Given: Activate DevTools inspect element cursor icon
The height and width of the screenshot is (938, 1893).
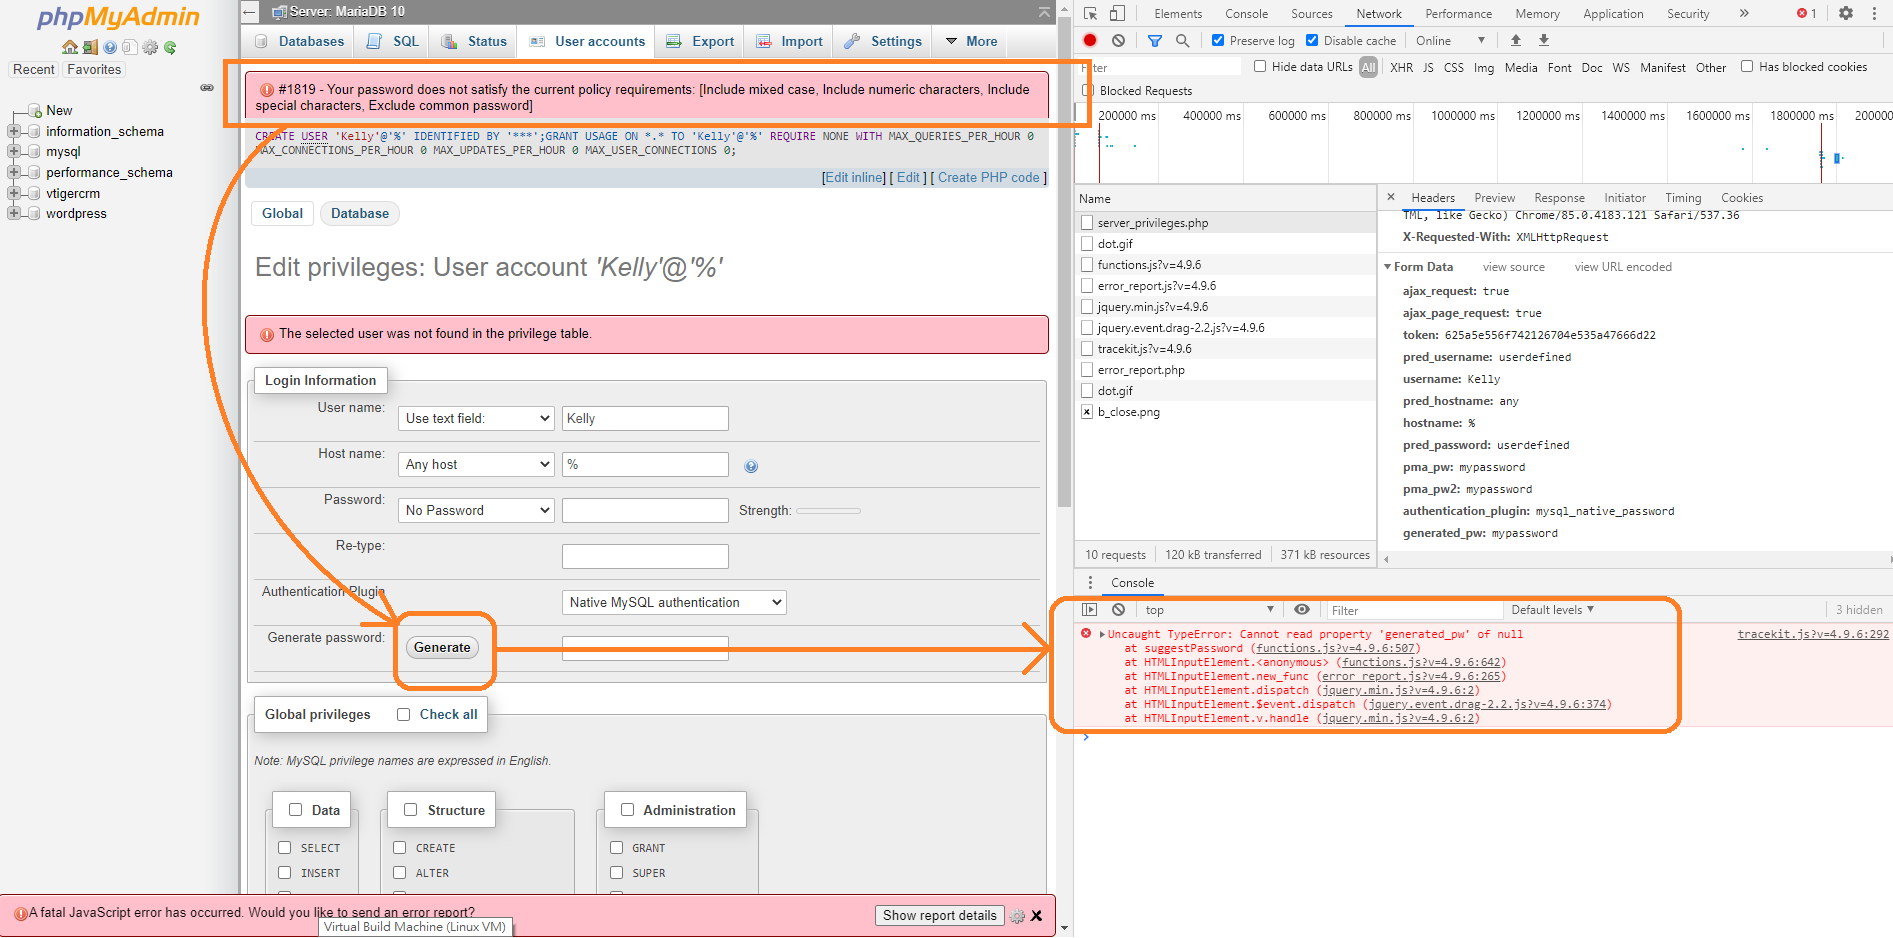Looking at the screenshot, I should tap(1090, 13).
